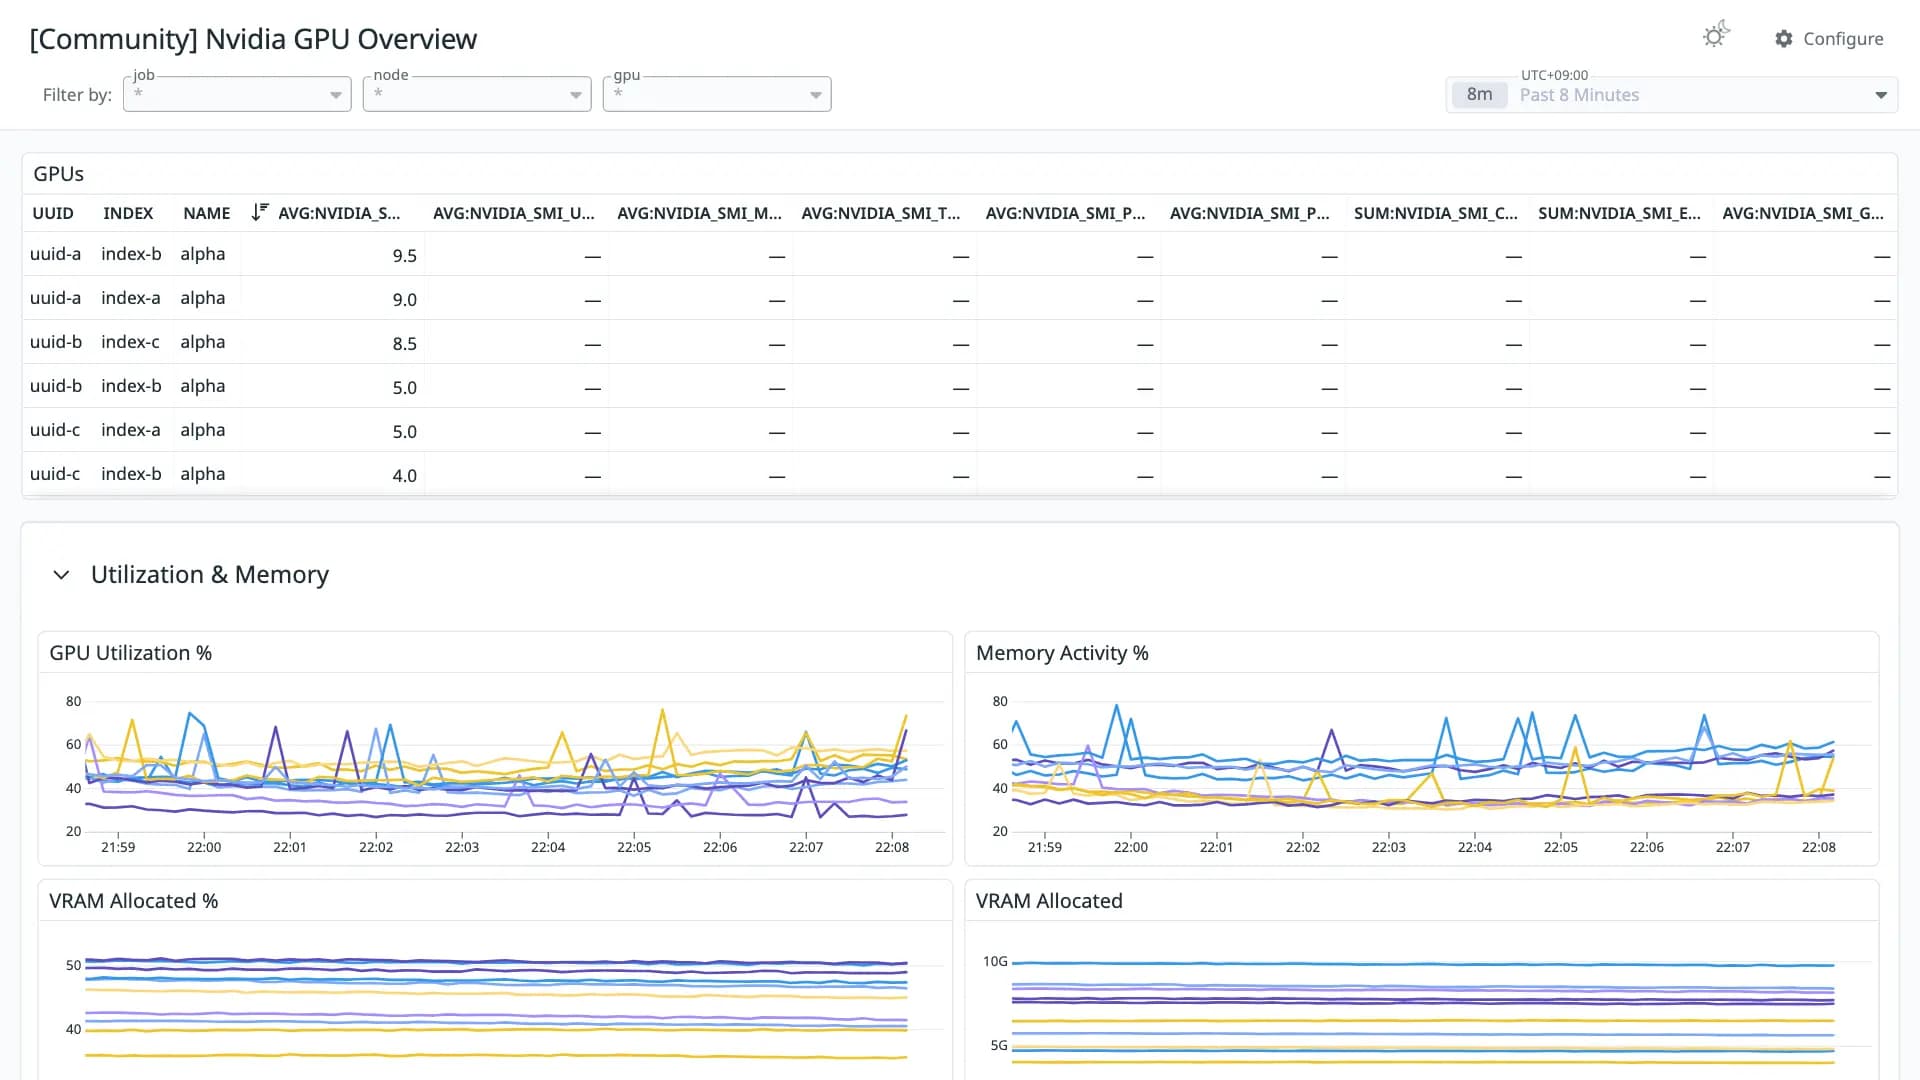Click the SUM:NVIDIA_SMI_C... column header
Image resolution: width=1920 pixels, height=1080 pixels.
1435,213
